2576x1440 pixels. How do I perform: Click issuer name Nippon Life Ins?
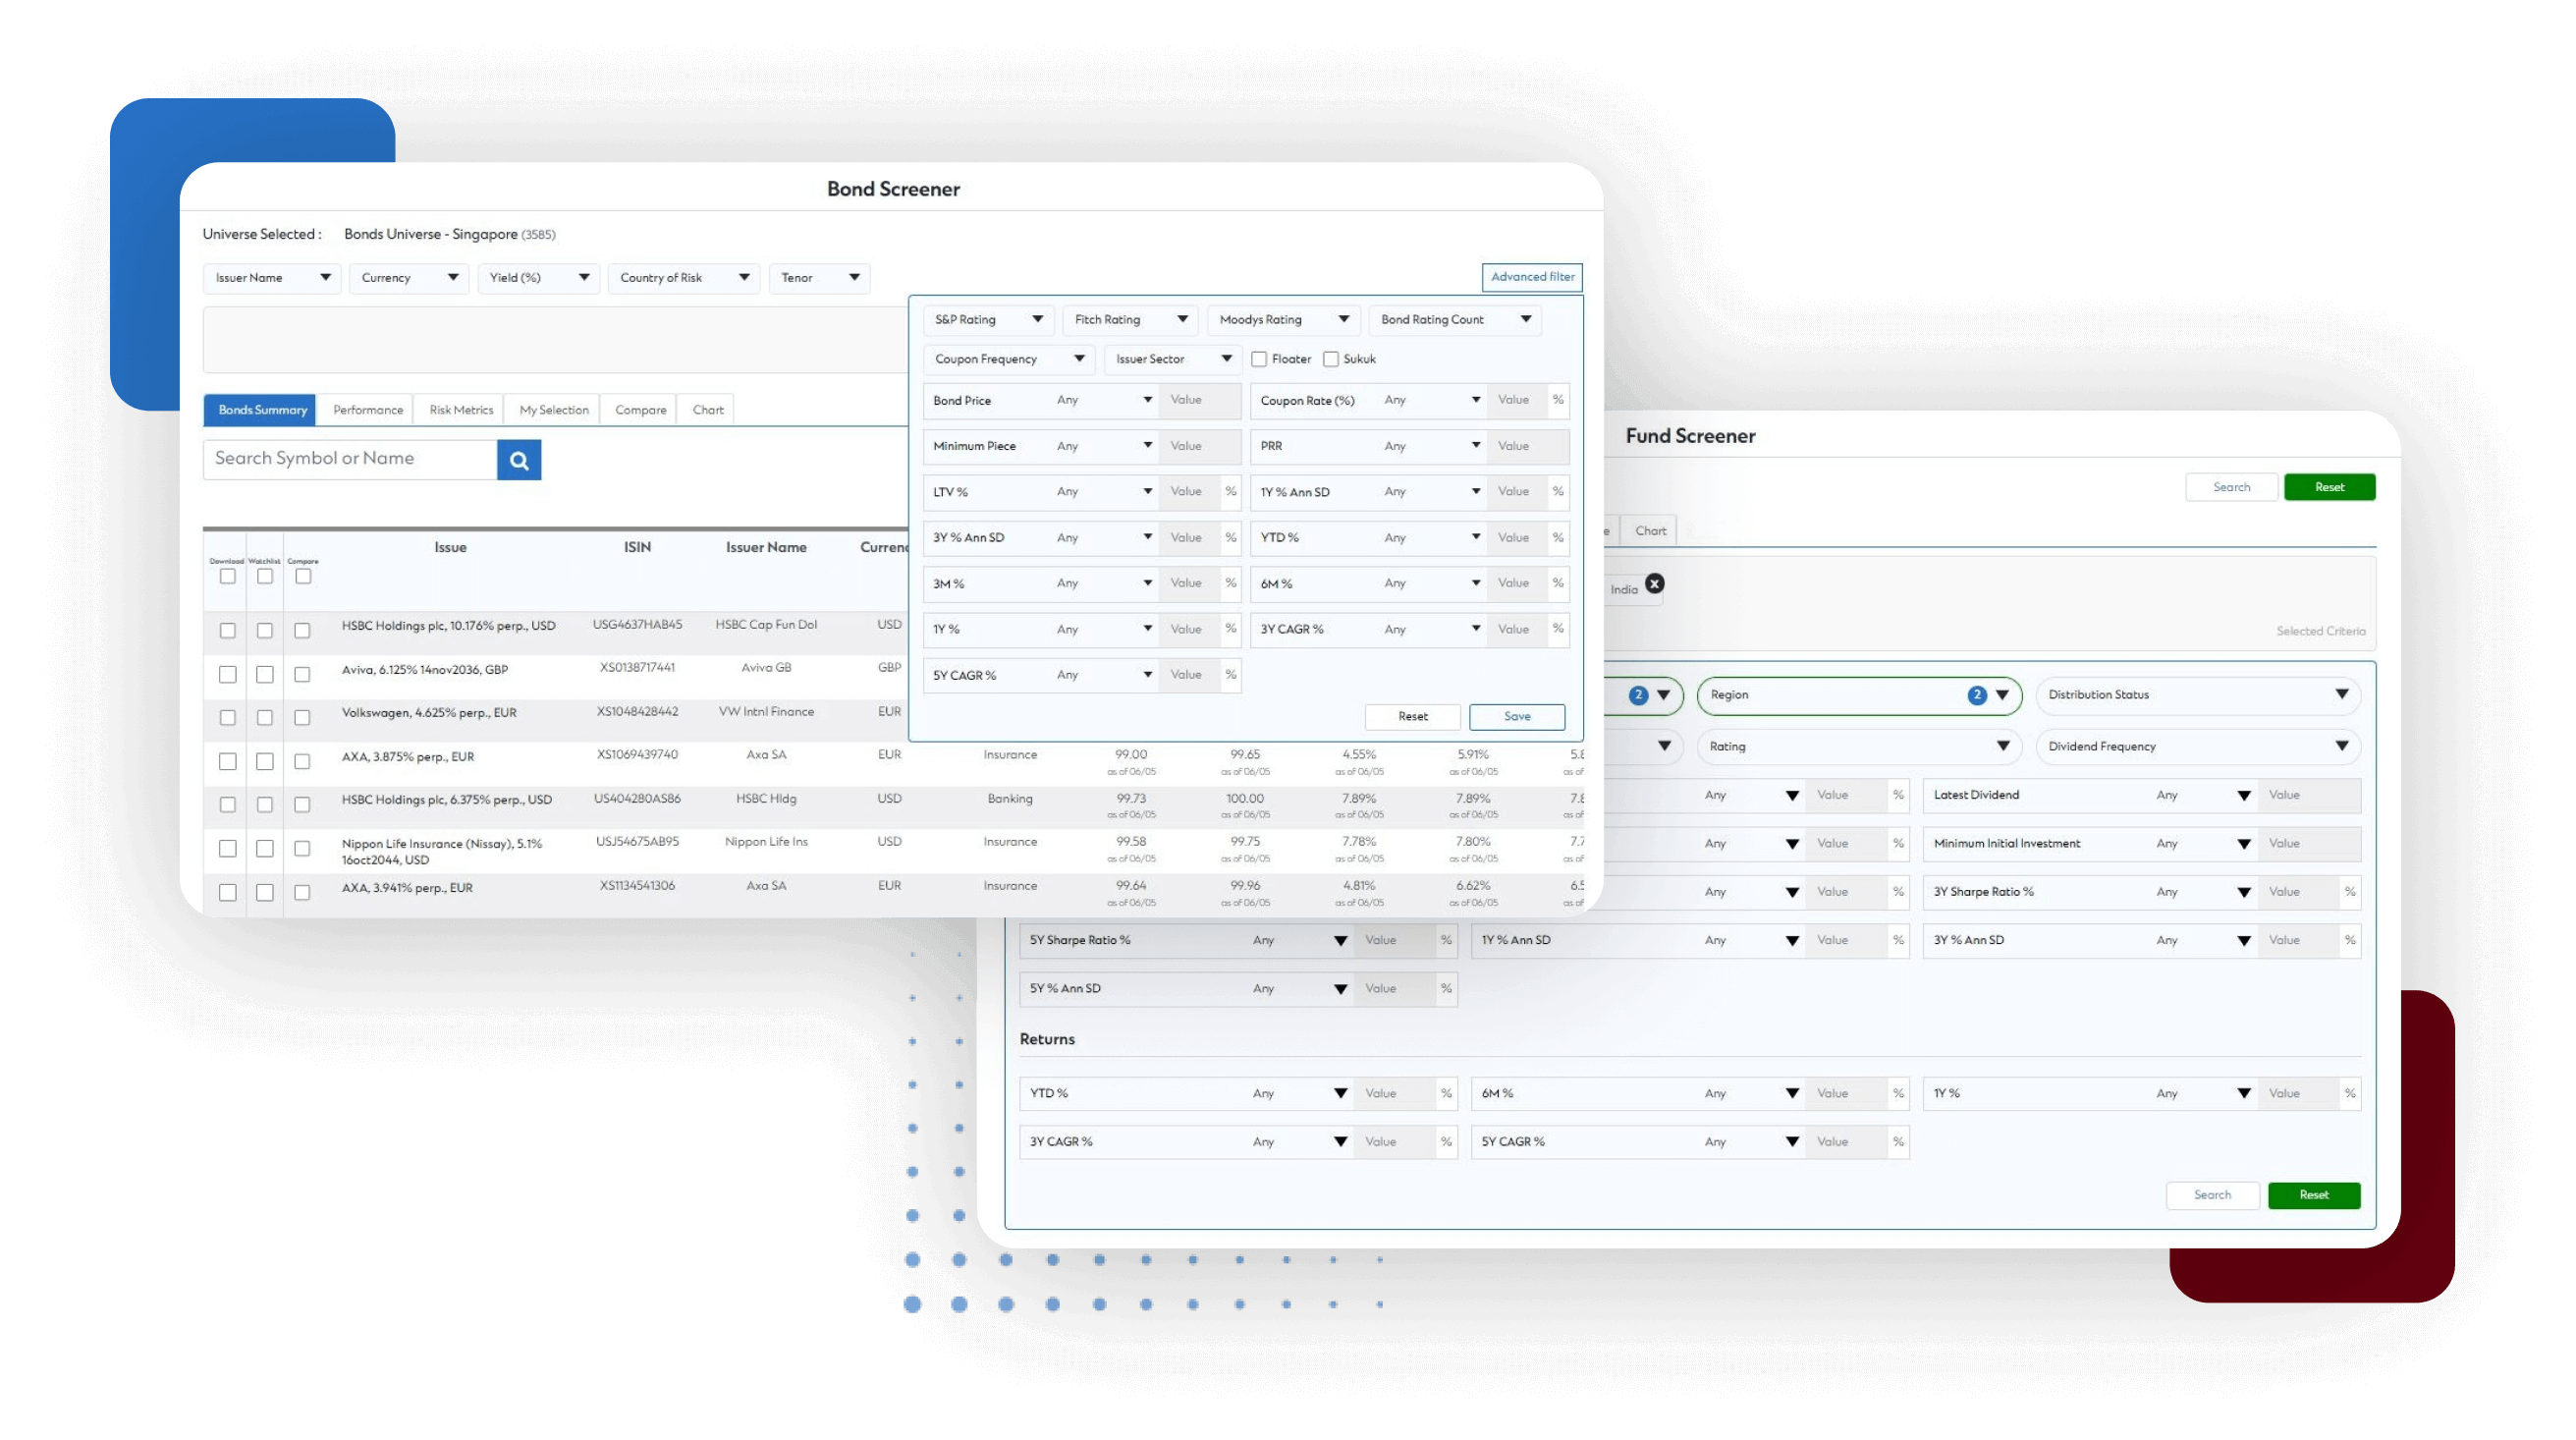766,842
